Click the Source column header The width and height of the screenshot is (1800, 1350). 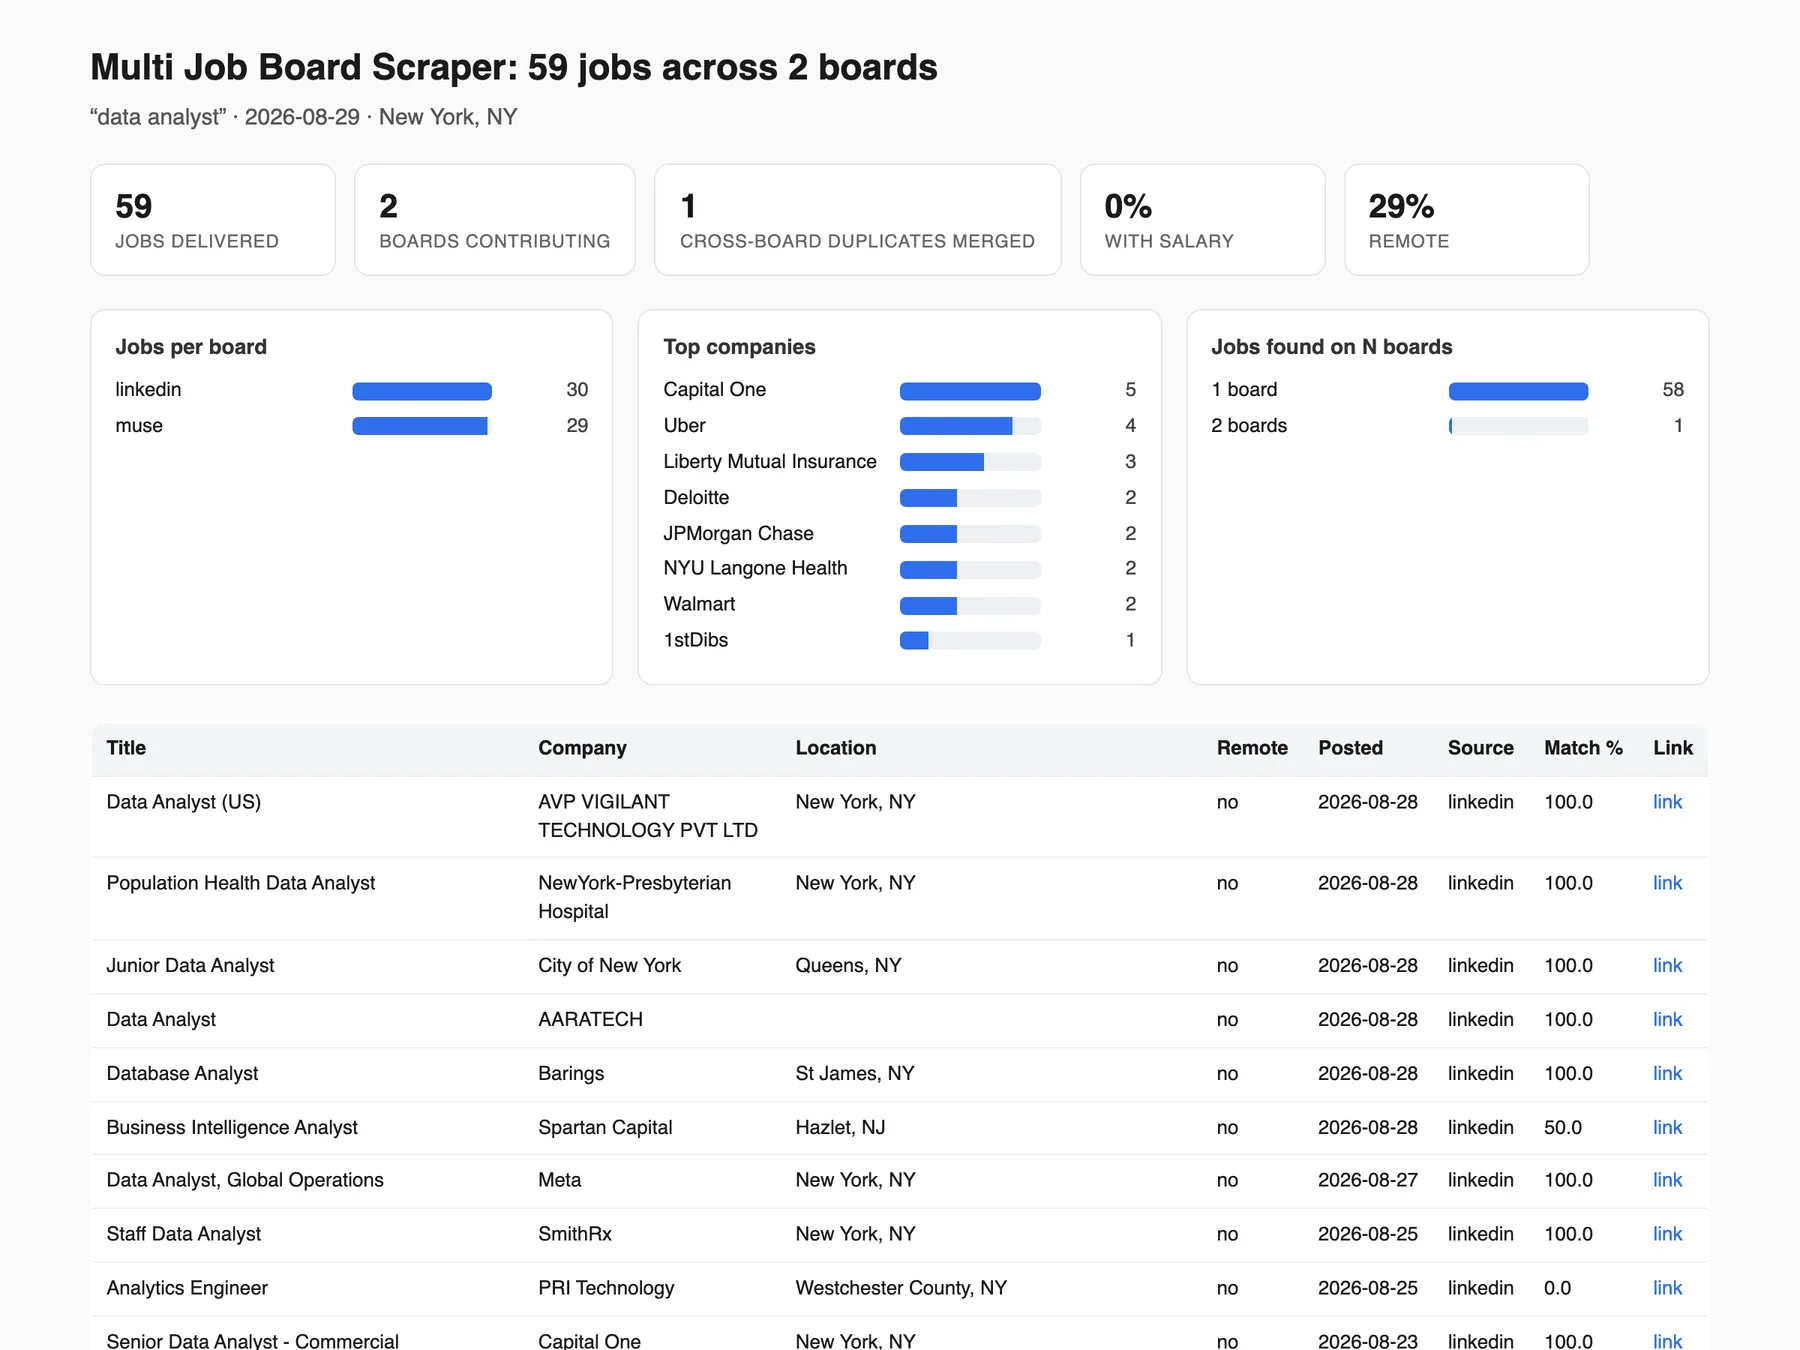[x=1480, y=748]
